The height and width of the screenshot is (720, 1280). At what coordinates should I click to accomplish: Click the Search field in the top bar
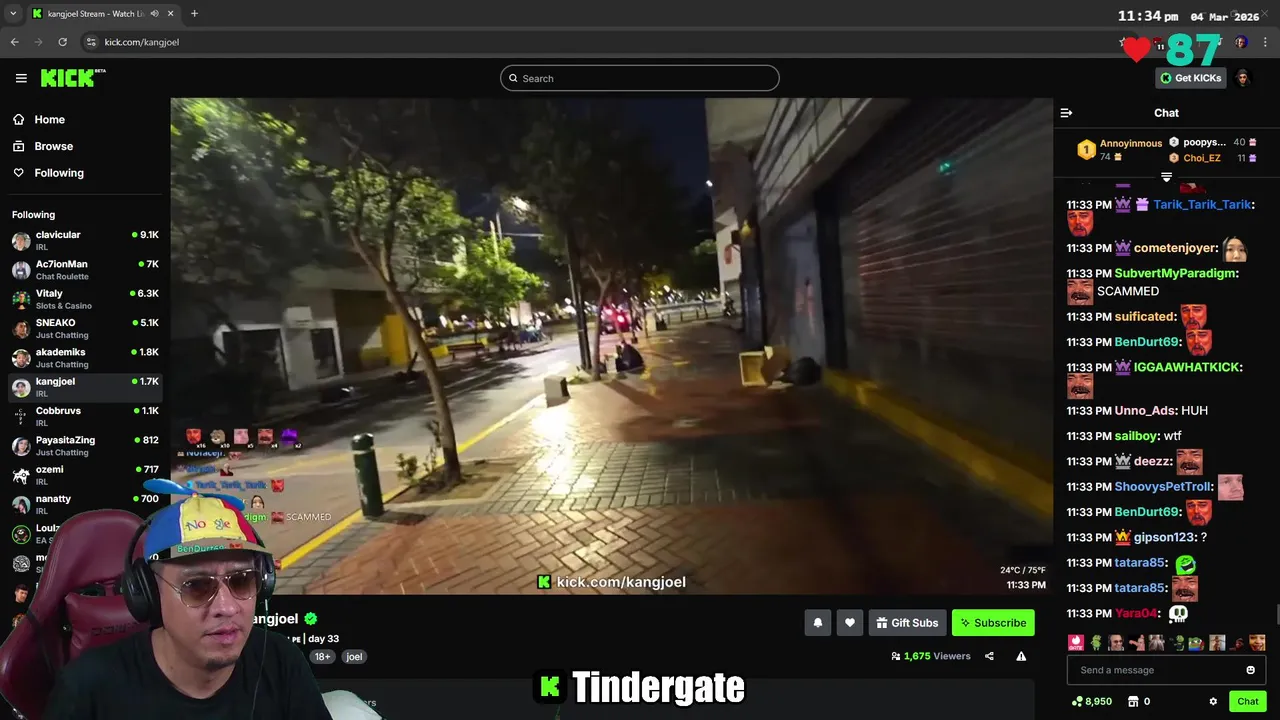pyautogui.click(x=640, y=78)
